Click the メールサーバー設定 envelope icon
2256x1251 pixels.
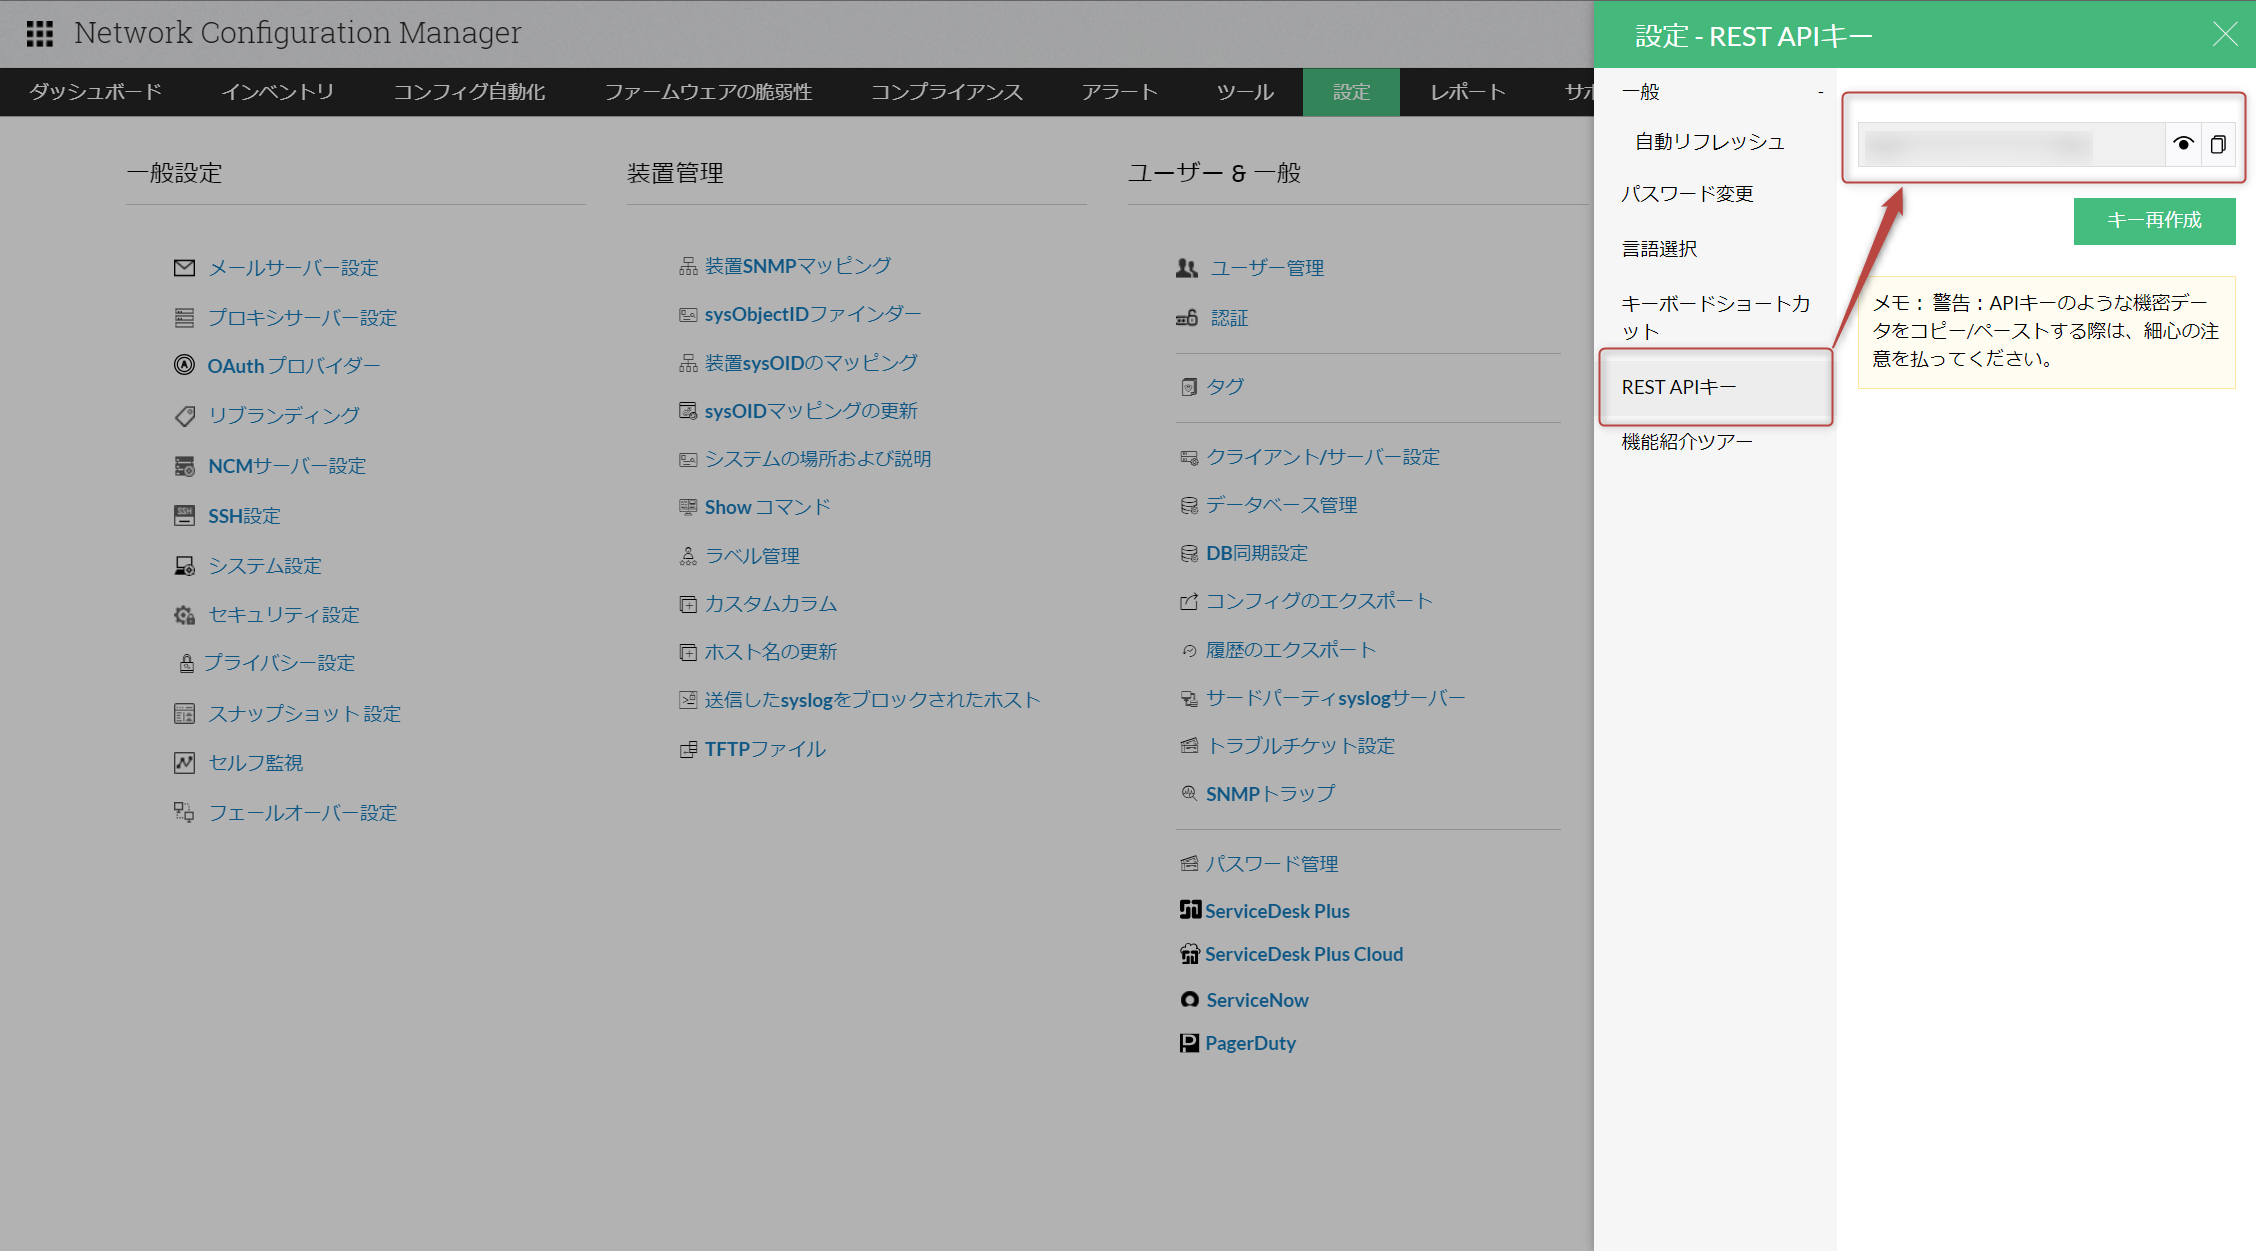[x=184, y=268]
